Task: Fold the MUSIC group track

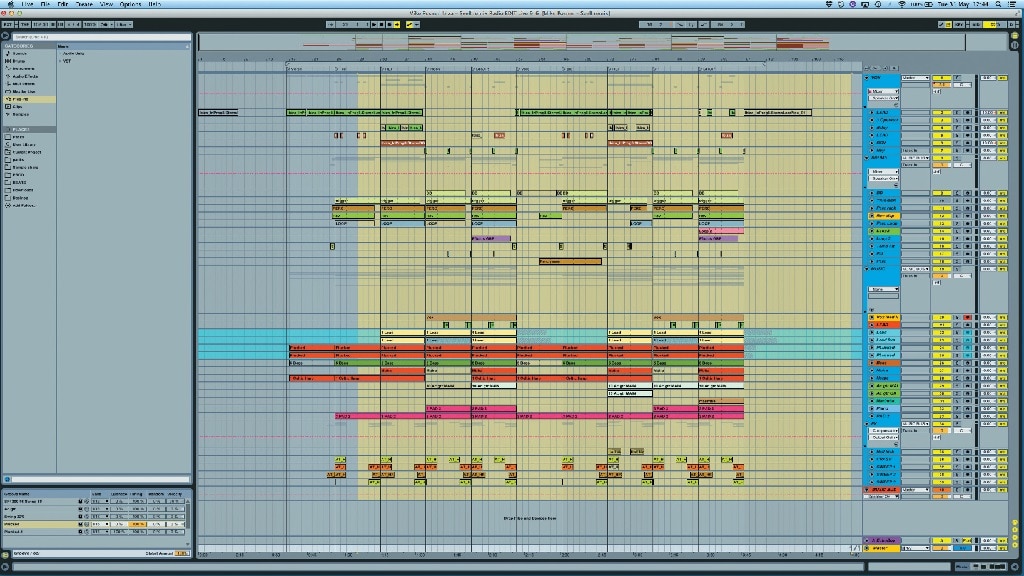Action: [x=867, y=268]
